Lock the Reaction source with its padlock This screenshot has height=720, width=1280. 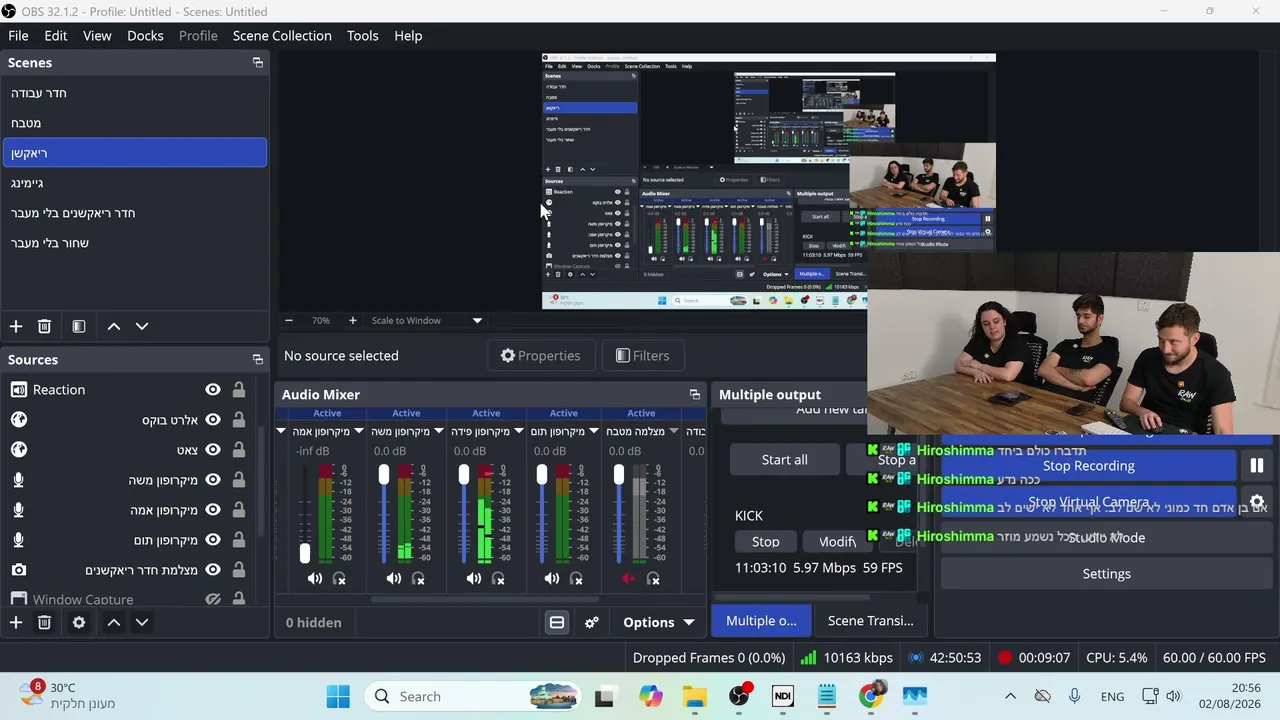point(239,389)
